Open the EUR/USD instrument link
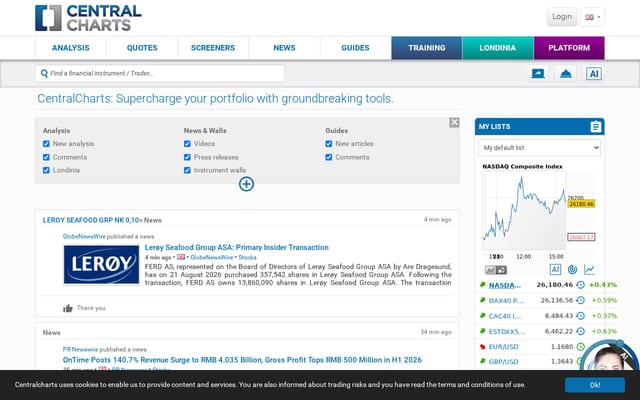This screenshot has width=640, height=400. pyautogui.click(x=504, y=347)
